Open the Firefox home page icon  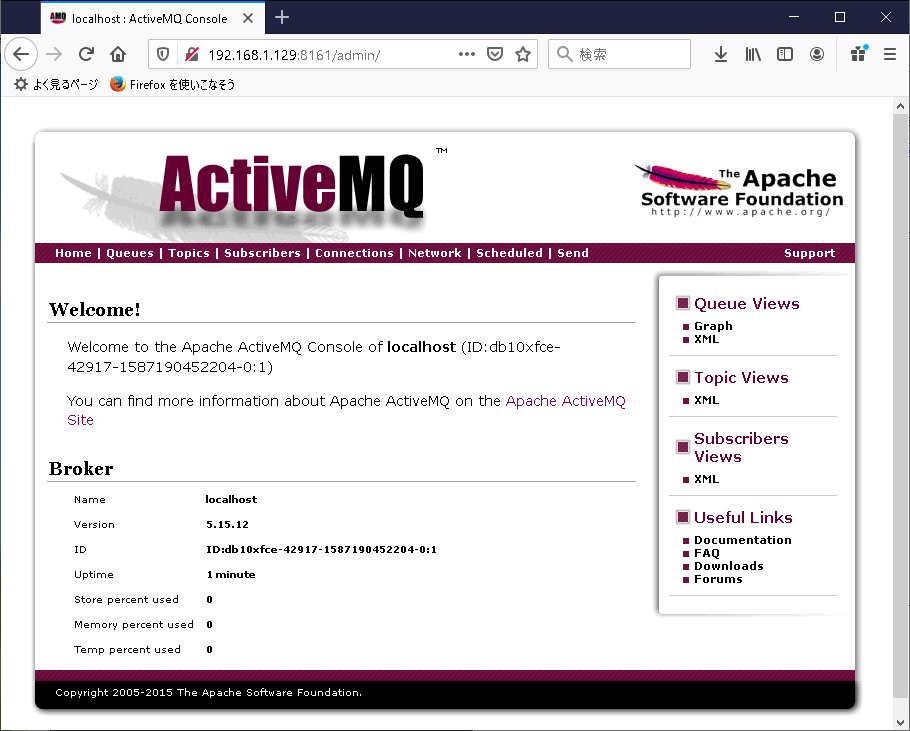coord(118,54)
